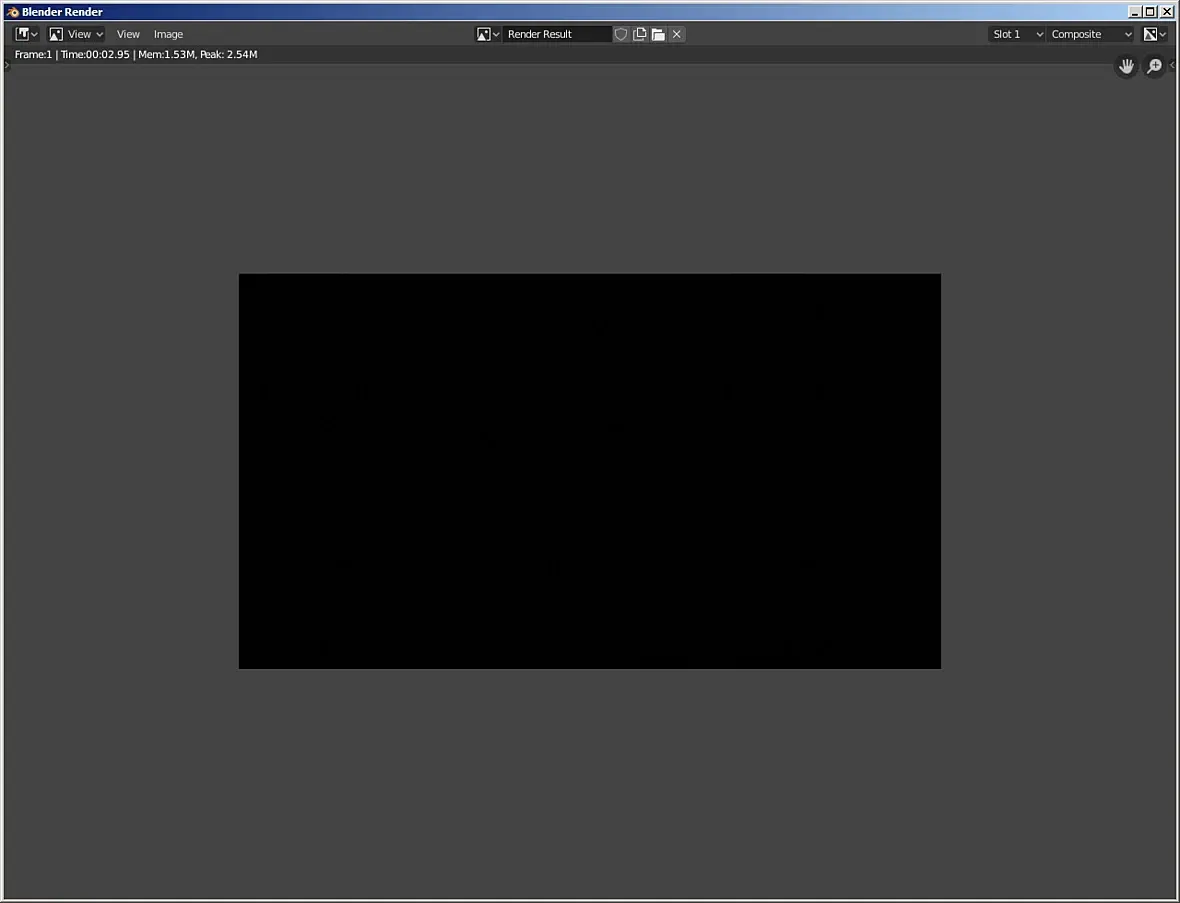Select the zoom magnifier icon
This screenshot has height=903, width=1180.
(x=1154, y=66)
